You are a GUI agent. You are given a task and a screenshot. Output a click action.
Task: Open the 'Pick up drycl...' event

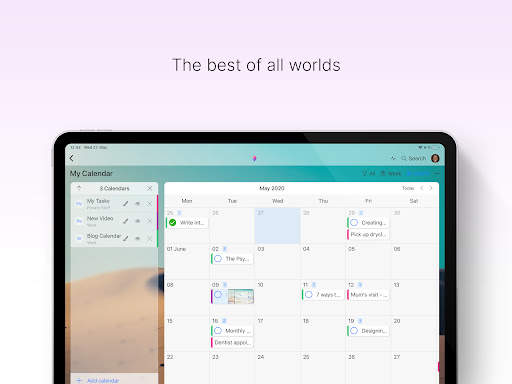click(x=368, y=234)
